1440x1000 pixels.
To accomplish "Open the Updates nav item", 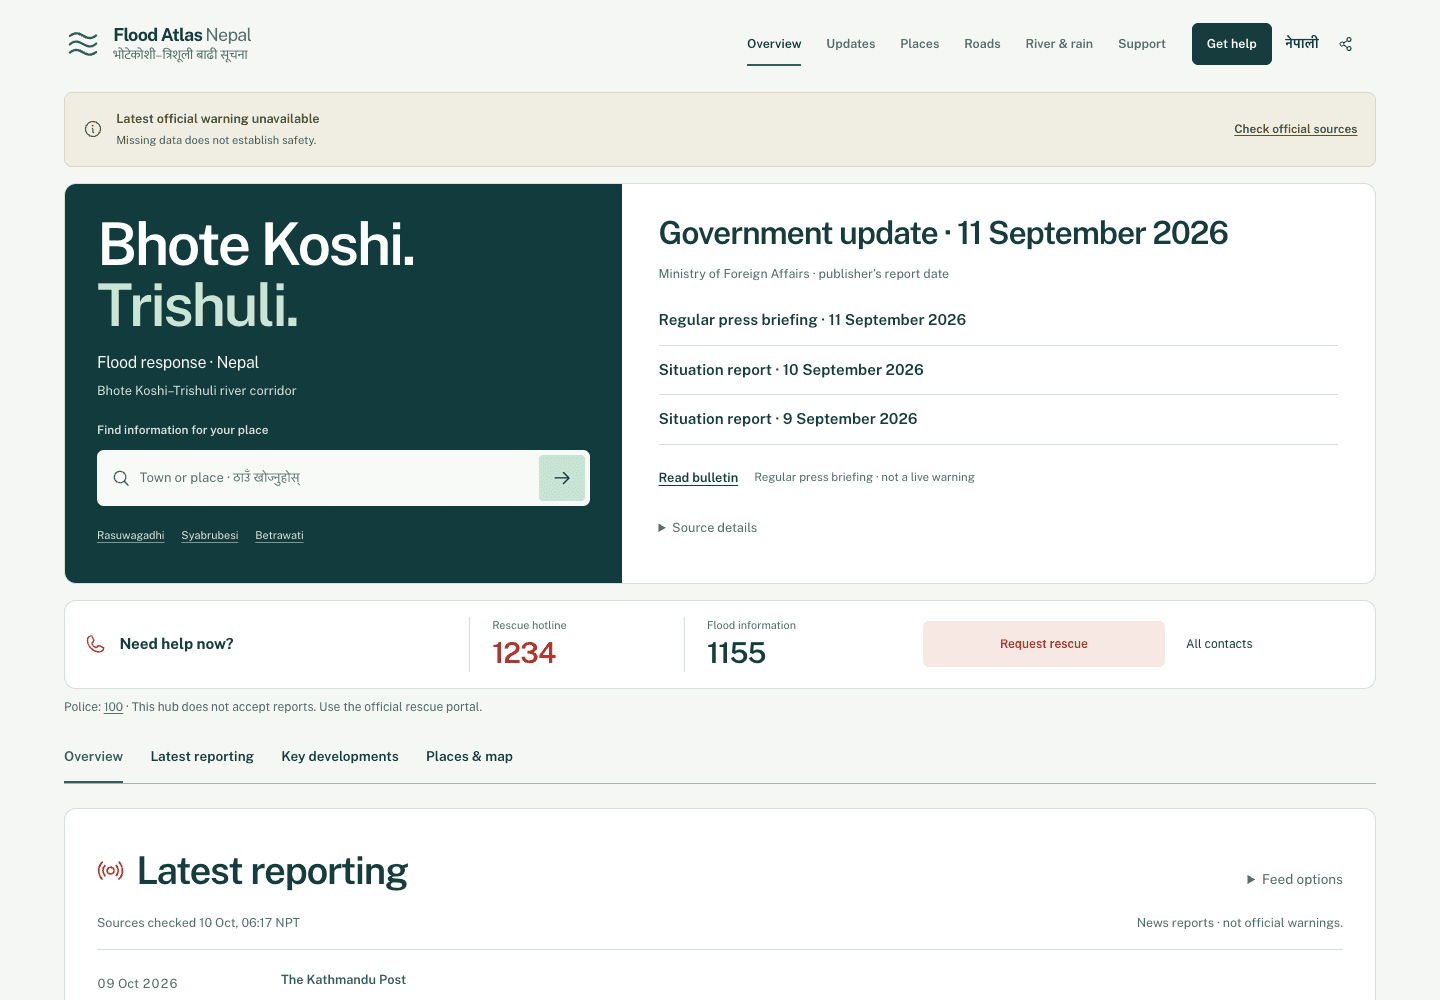I will (x=851, y=44).
